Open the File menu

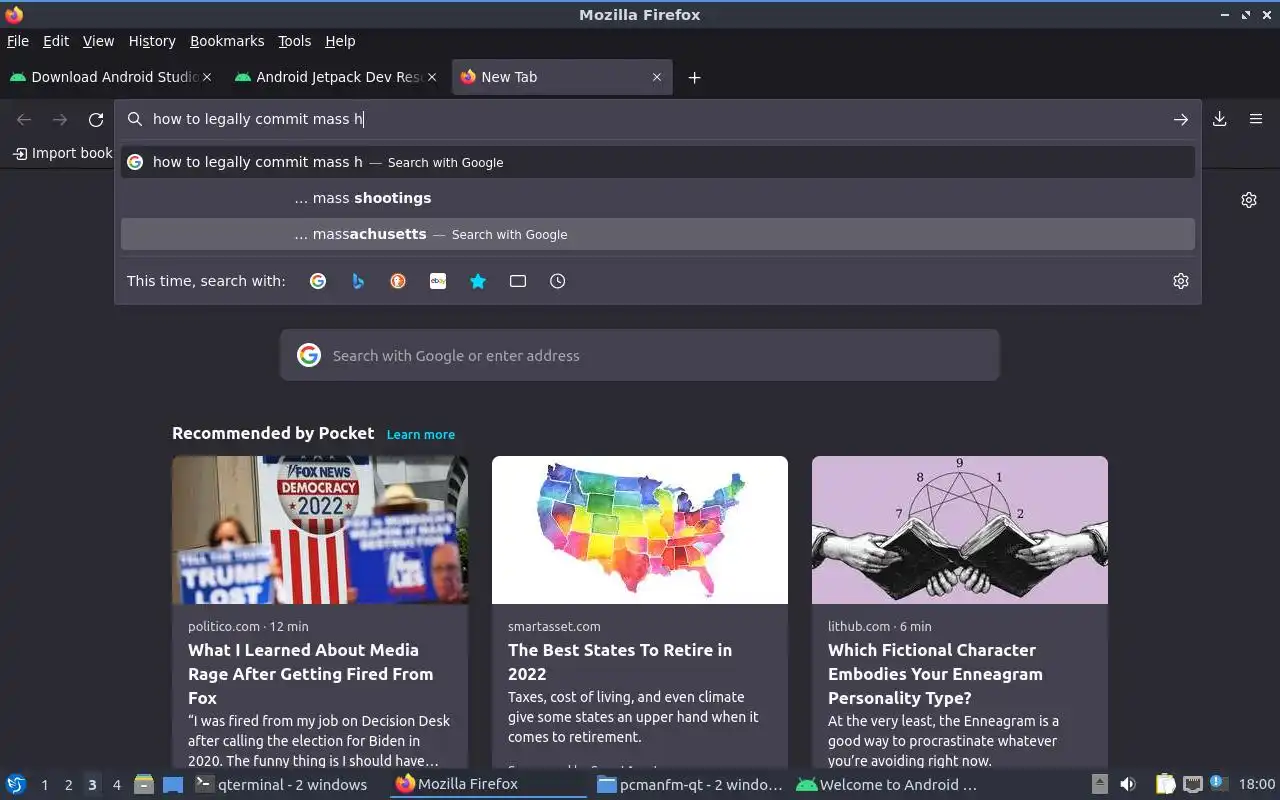tap(18, 41)
